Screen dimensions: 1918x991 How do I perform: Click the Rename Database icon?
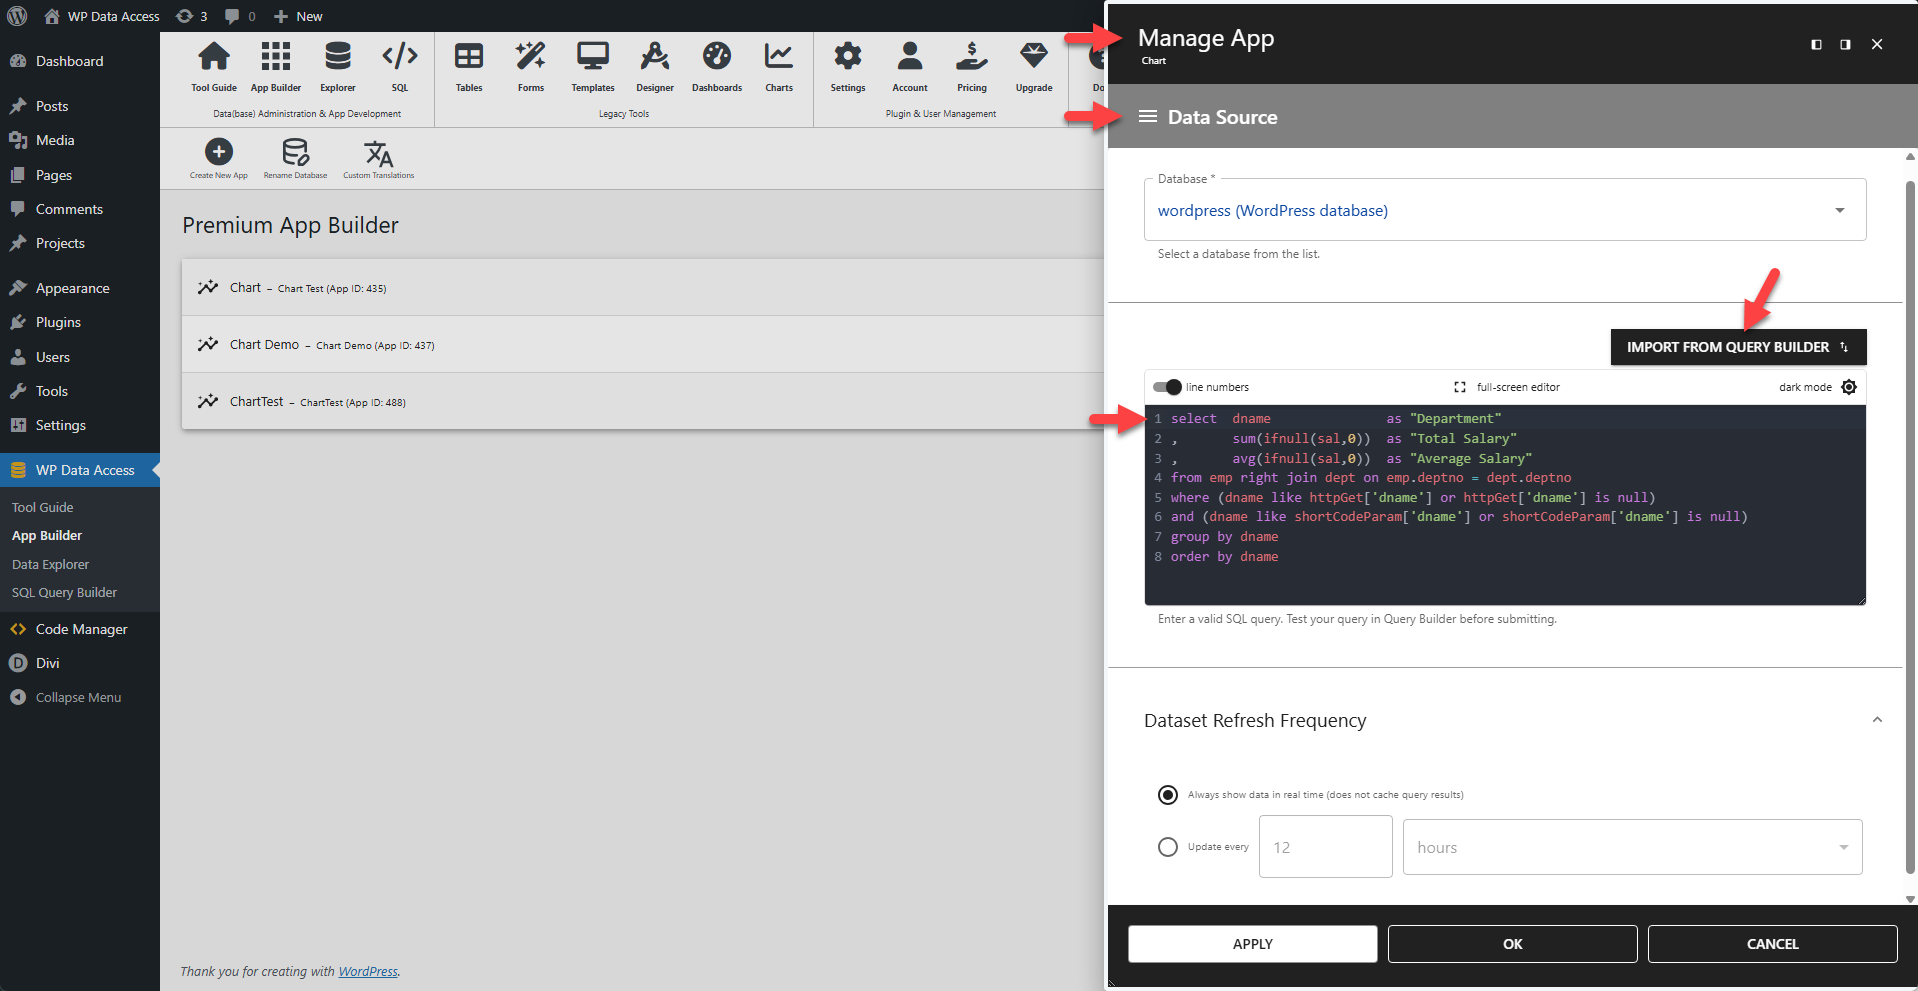point(295,153)
